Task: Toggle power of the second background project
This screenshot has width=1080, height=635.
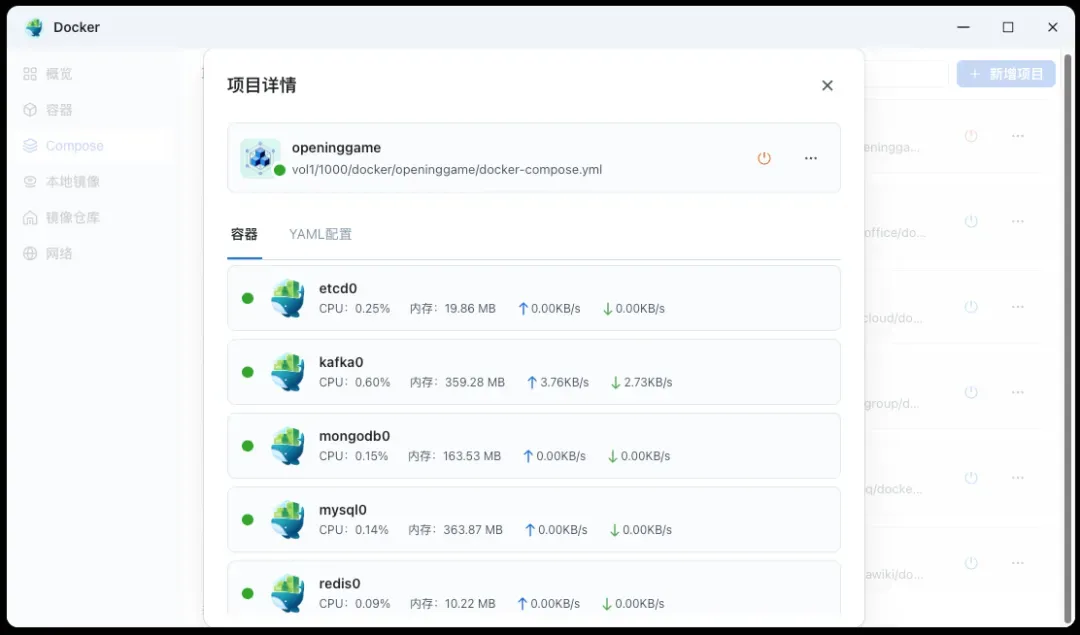Action: tap(970, 221)
